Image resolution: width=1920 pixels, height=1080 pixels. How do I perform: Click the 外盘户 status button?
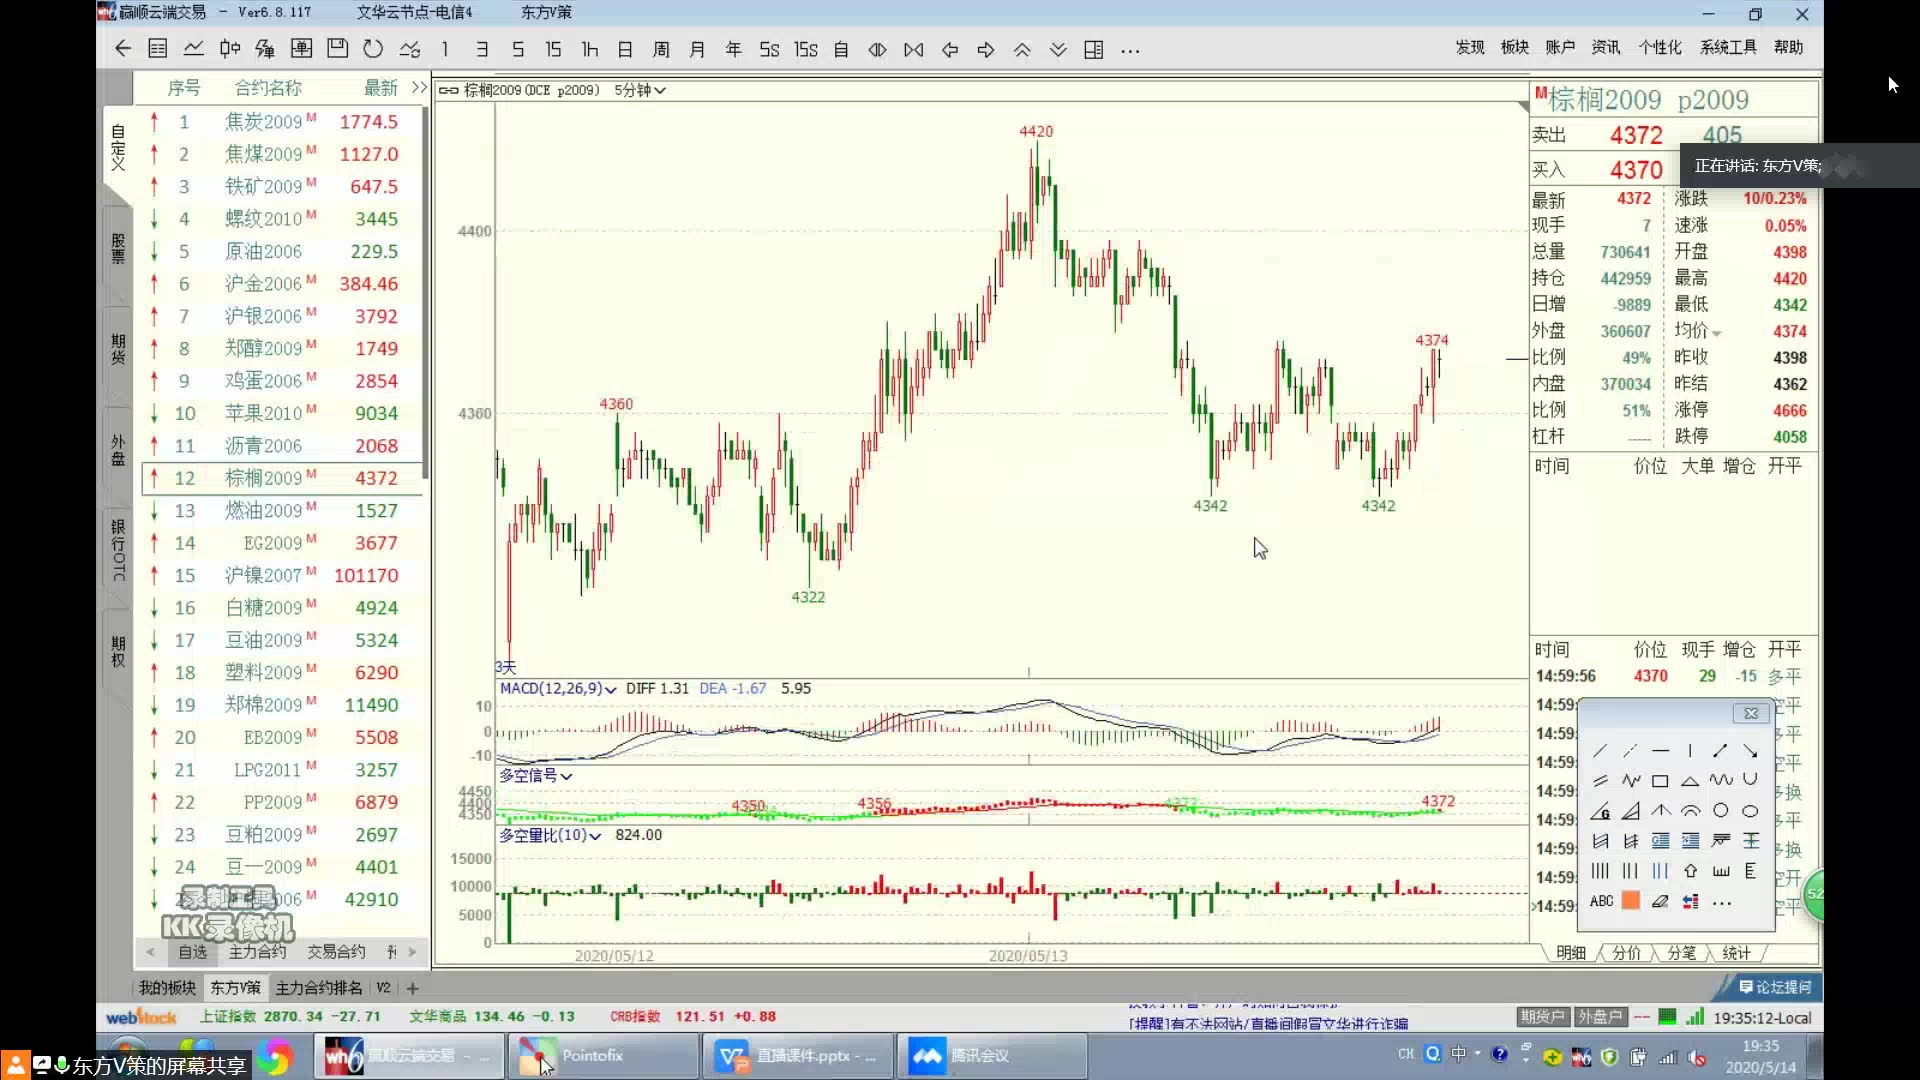coord(1600,1016)
